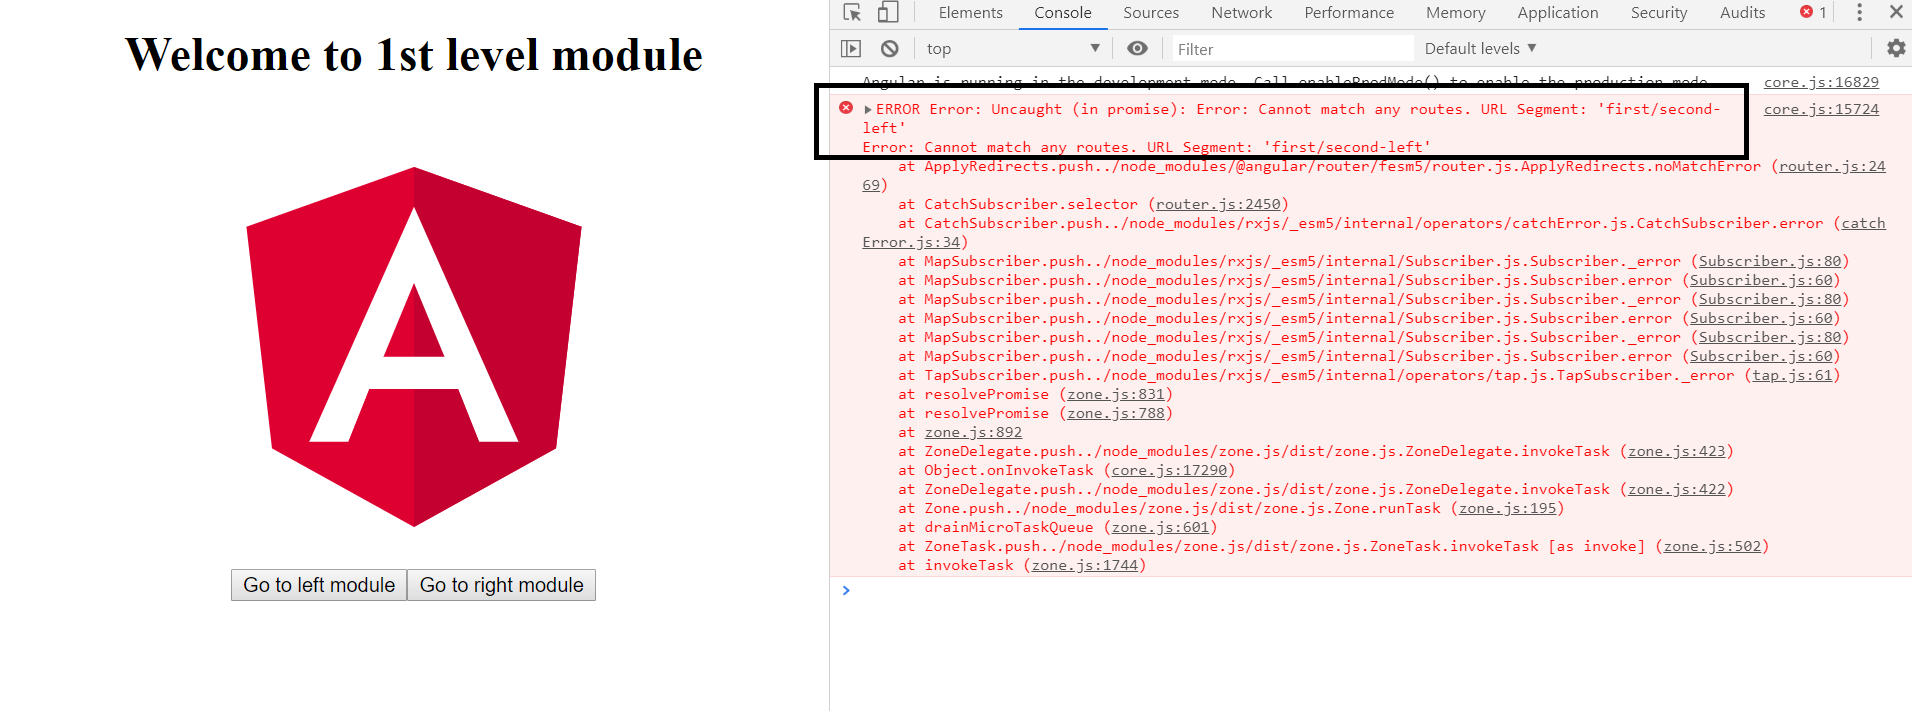Click the eye icon for live expression
This screenshot has width=1912, height=711.
pyautogui.click(x=1137, y=49)
